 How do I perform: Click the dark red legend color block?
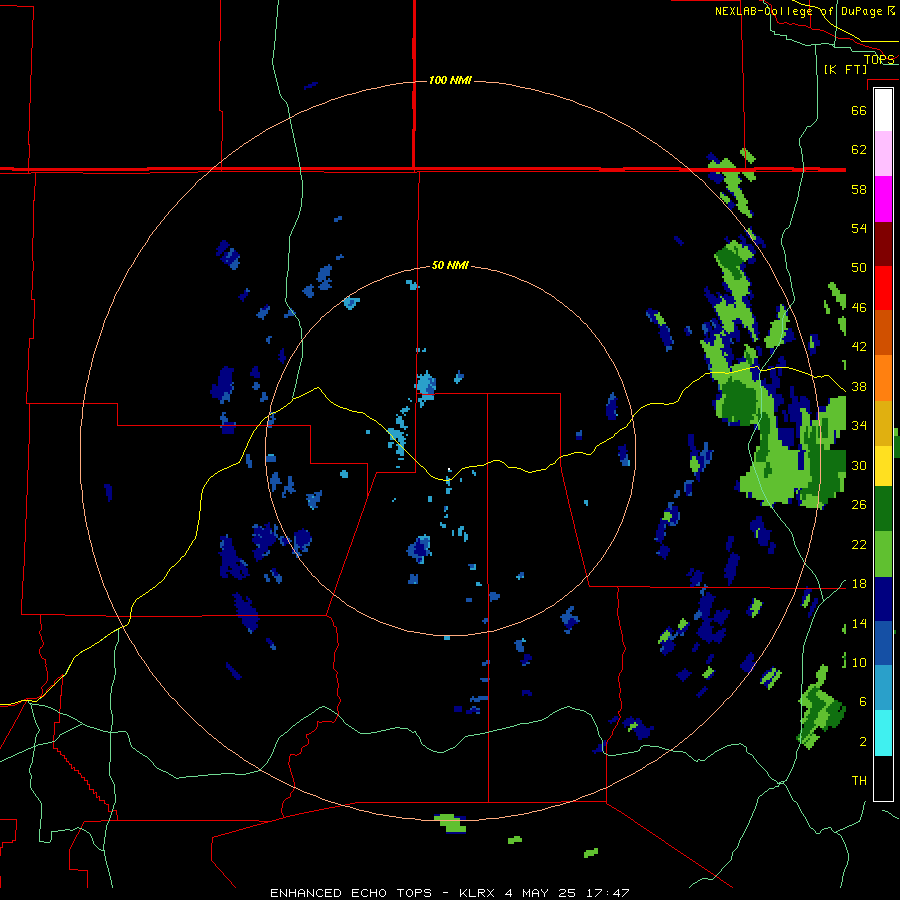point(883,243)
